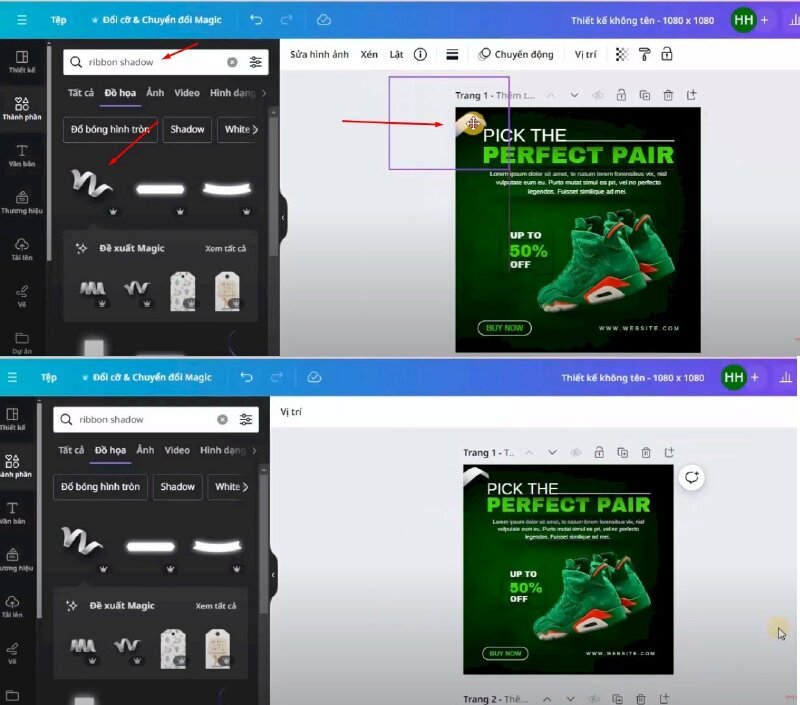Open Thương hiệu panel in upper sidebar
This screenshot has width=800, height=705.
[x=21, y=201]
